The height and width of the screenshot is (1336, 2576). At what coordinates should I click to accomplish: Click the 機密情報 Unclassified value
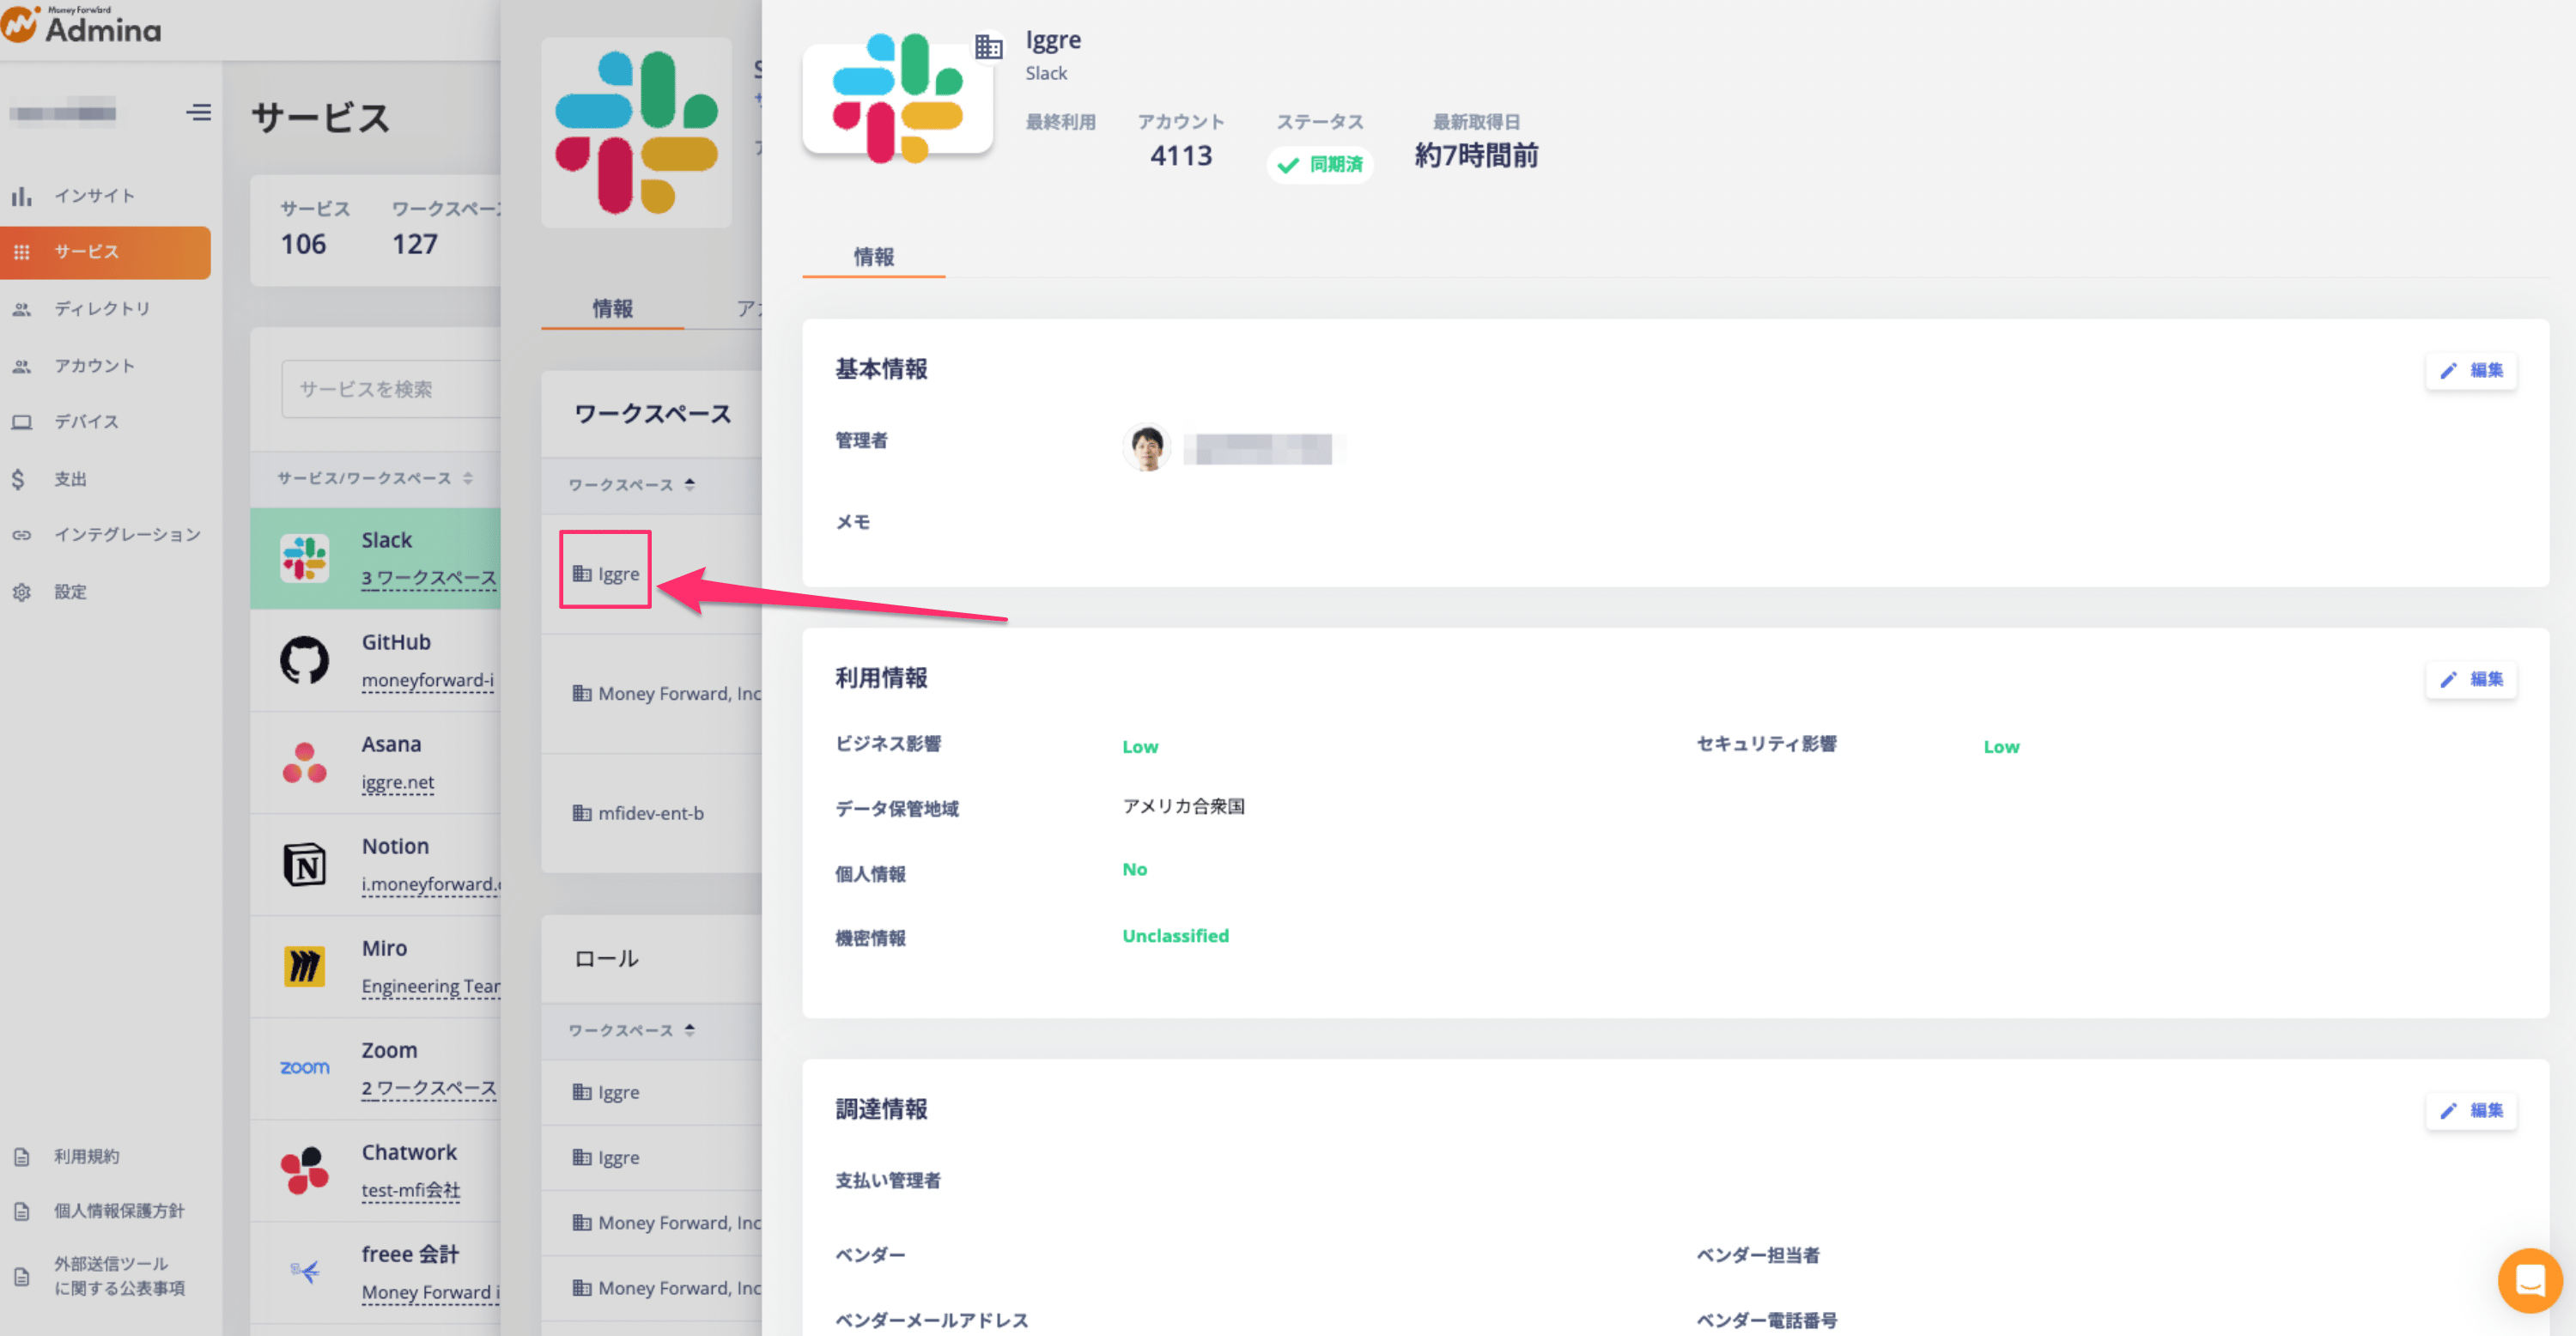coord(1175,936)
